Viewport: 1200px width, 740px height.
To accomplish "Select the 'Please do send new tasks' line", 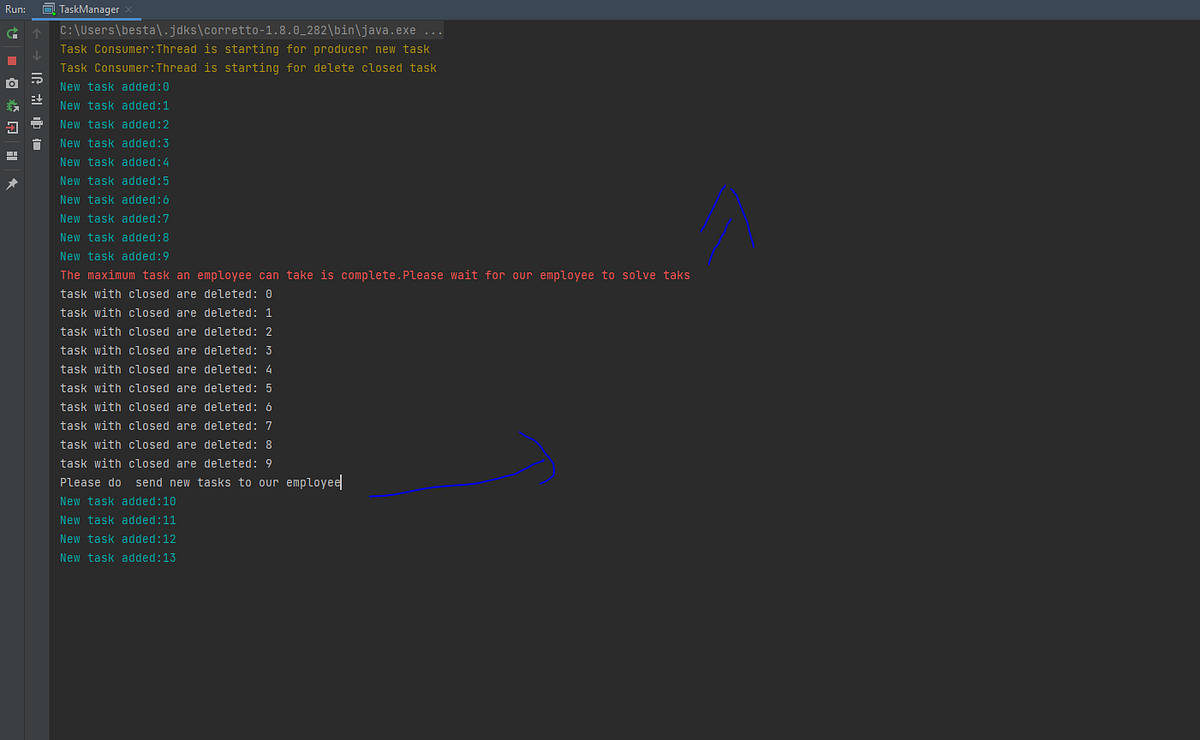I will pyautogui.click(x=198, y=482).
